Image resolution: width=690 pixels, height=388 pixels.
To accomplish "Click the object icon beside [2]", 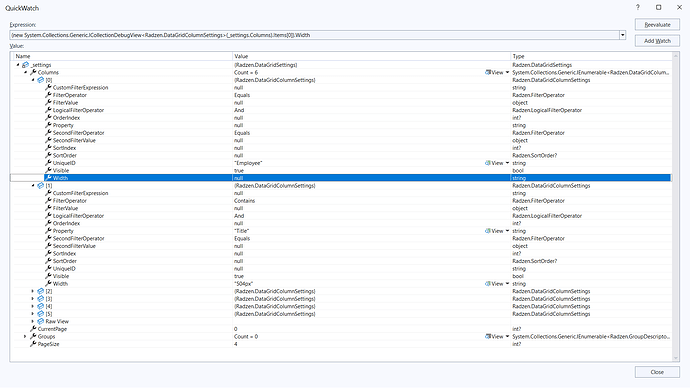I will point(40,291).
